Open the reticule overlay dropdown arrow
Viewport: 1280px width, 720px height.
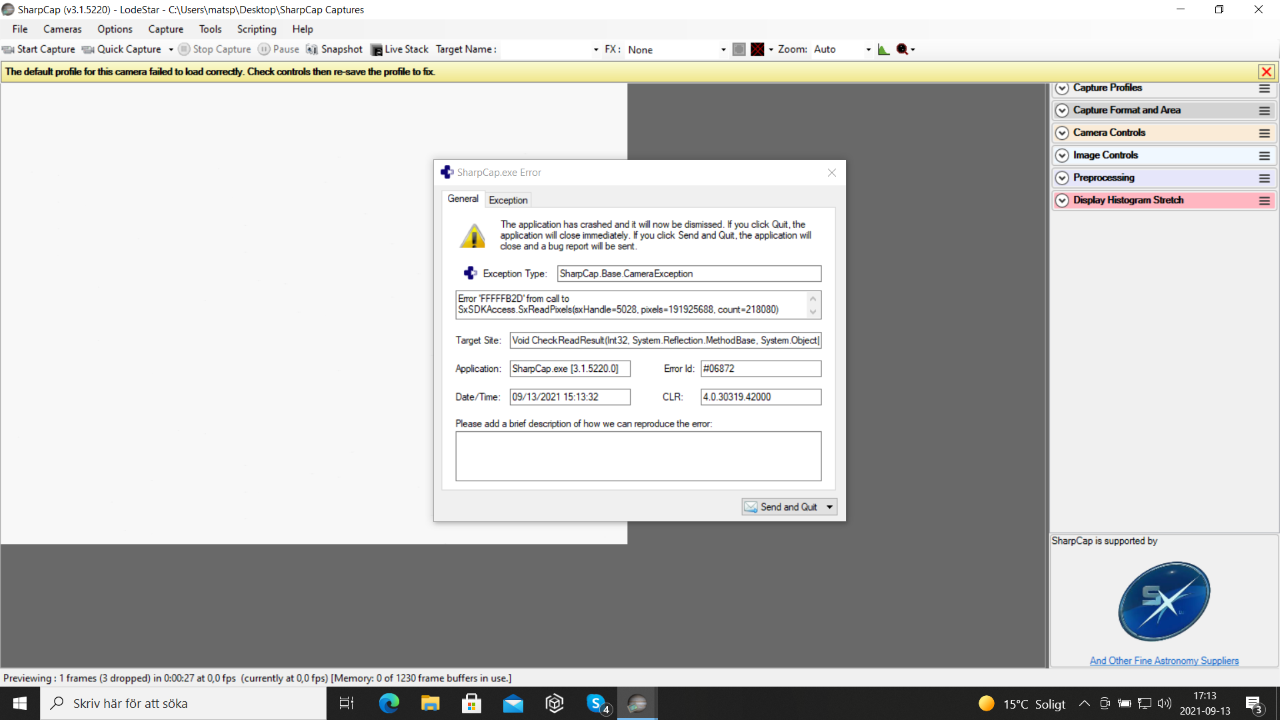[770, 49]
